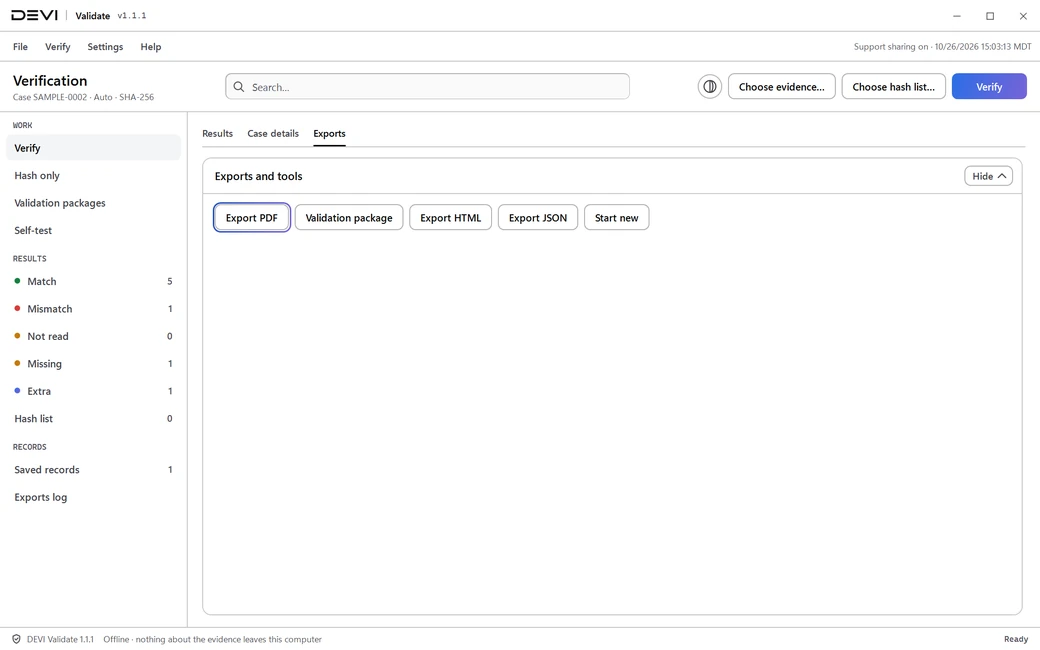Filter results by Mismatch
The height and width of the screenshot is (650, 1040).
[x=94, y=309]
